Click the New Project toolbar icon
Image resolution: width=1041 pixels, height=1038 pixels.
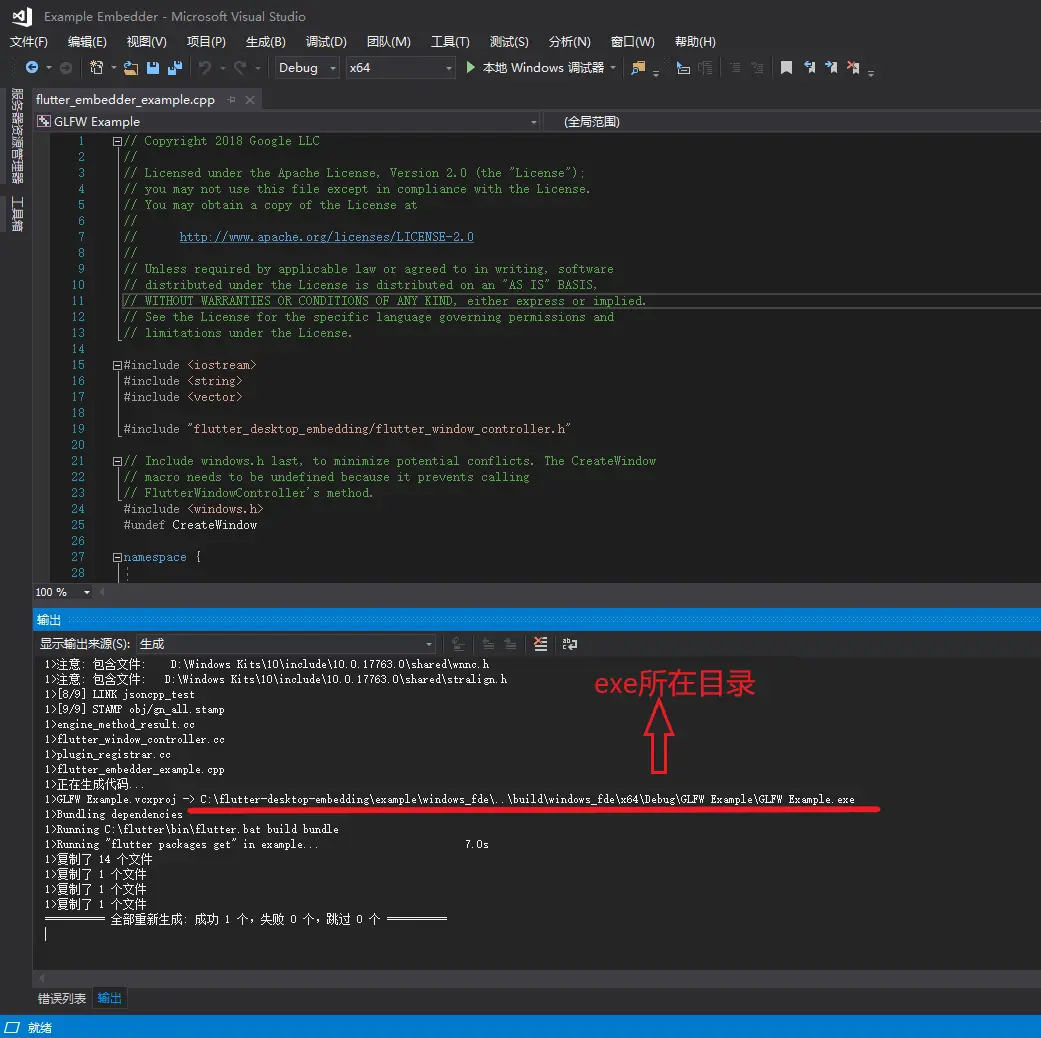96,67
